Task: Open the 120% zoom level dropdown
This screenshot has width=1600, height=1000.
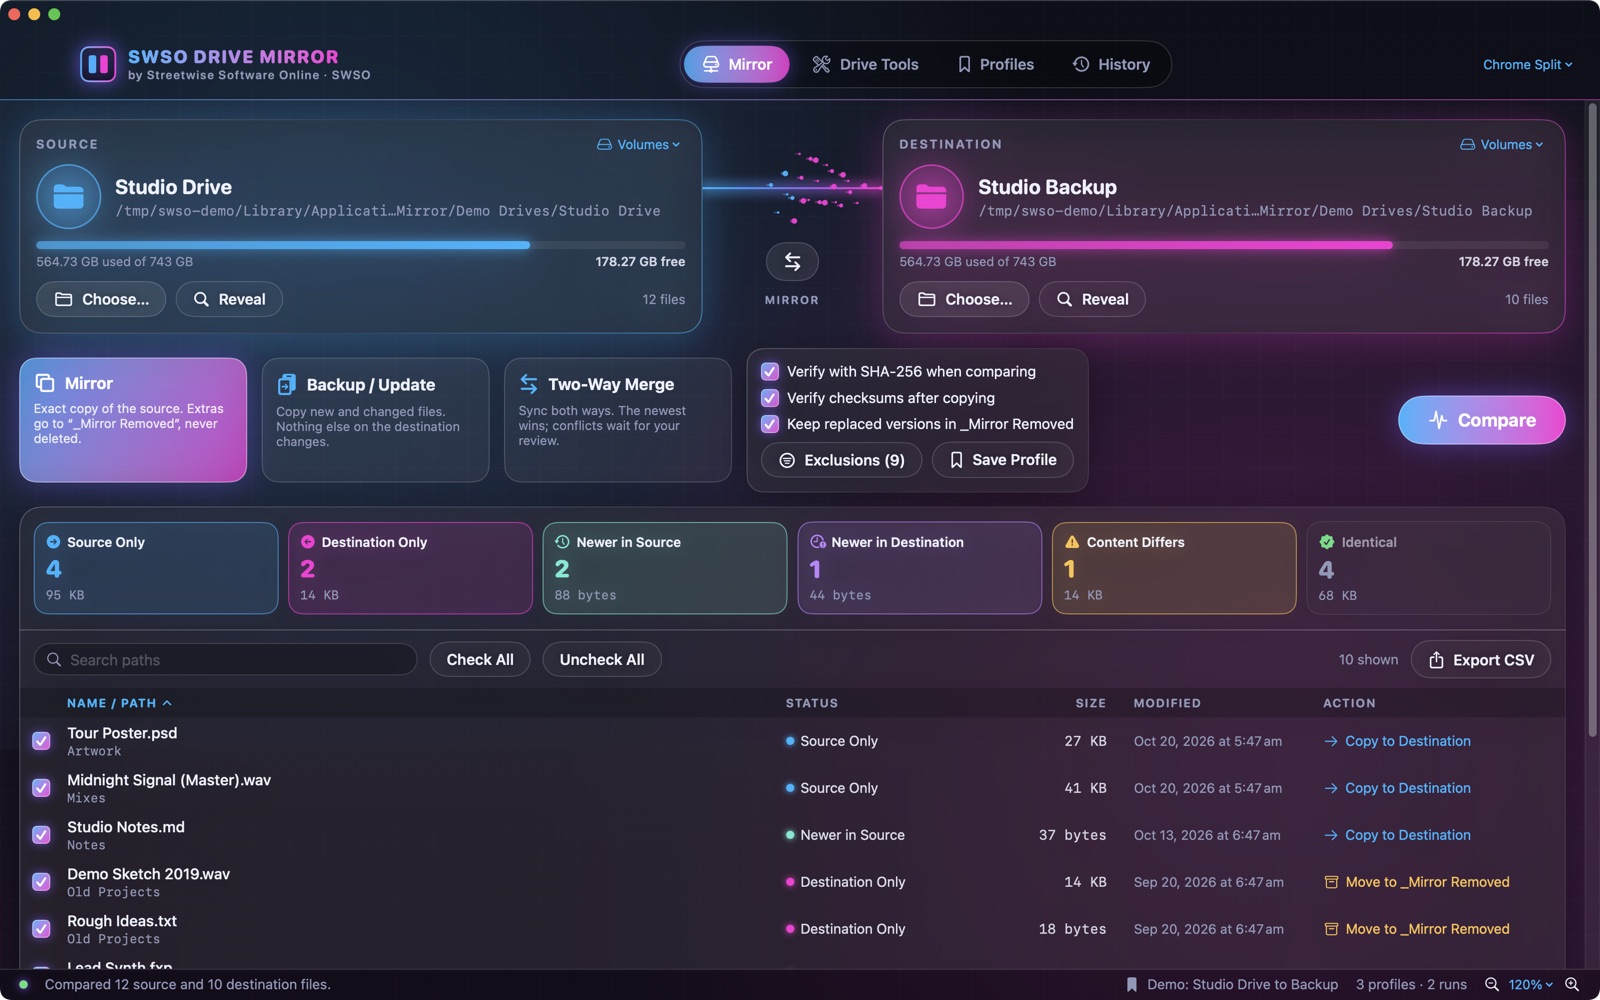Action: tap(1531, 985)
